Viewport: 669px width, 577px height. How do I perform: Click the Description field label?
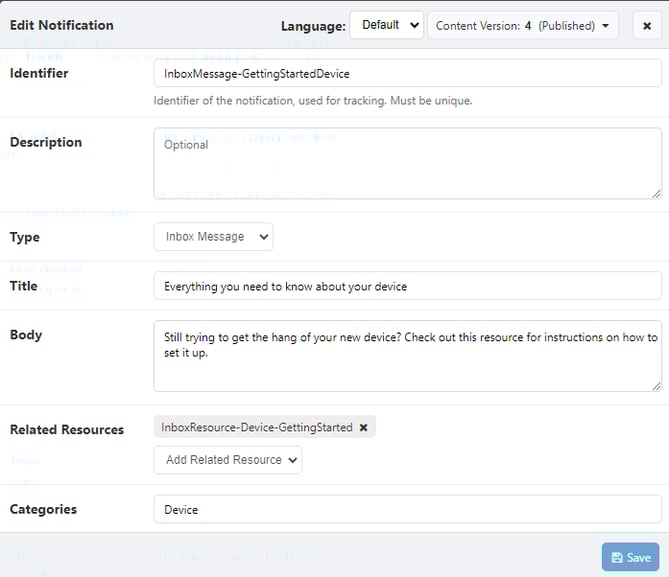tap(46, 142)
